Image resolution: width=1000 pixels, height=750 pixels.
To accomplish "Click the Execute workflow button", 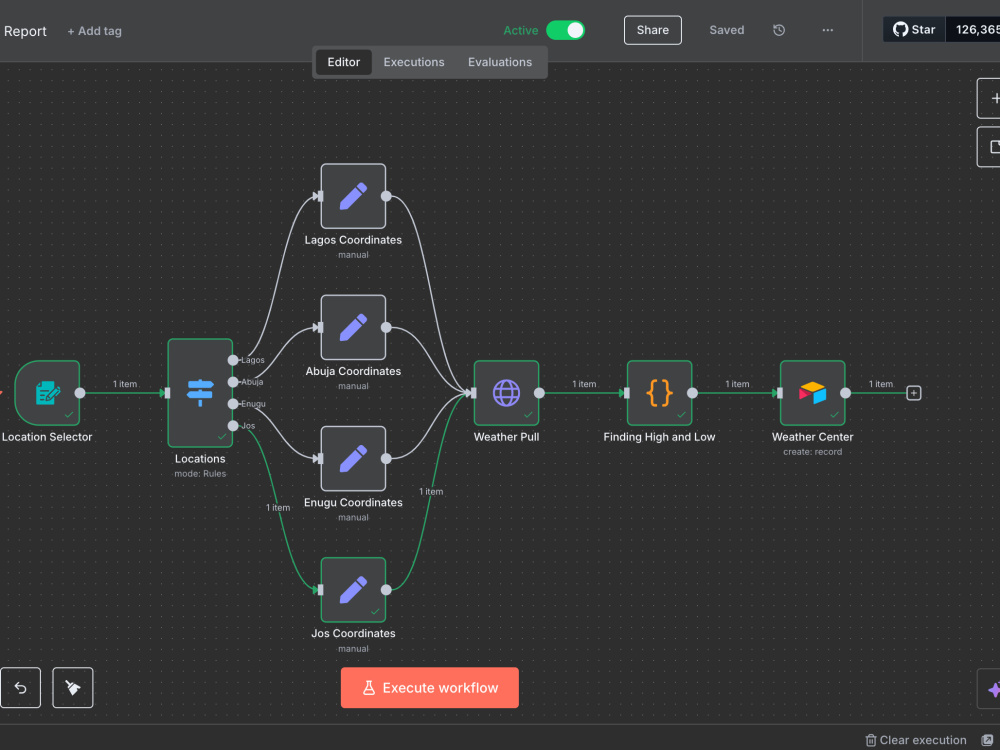I will 430,688.
